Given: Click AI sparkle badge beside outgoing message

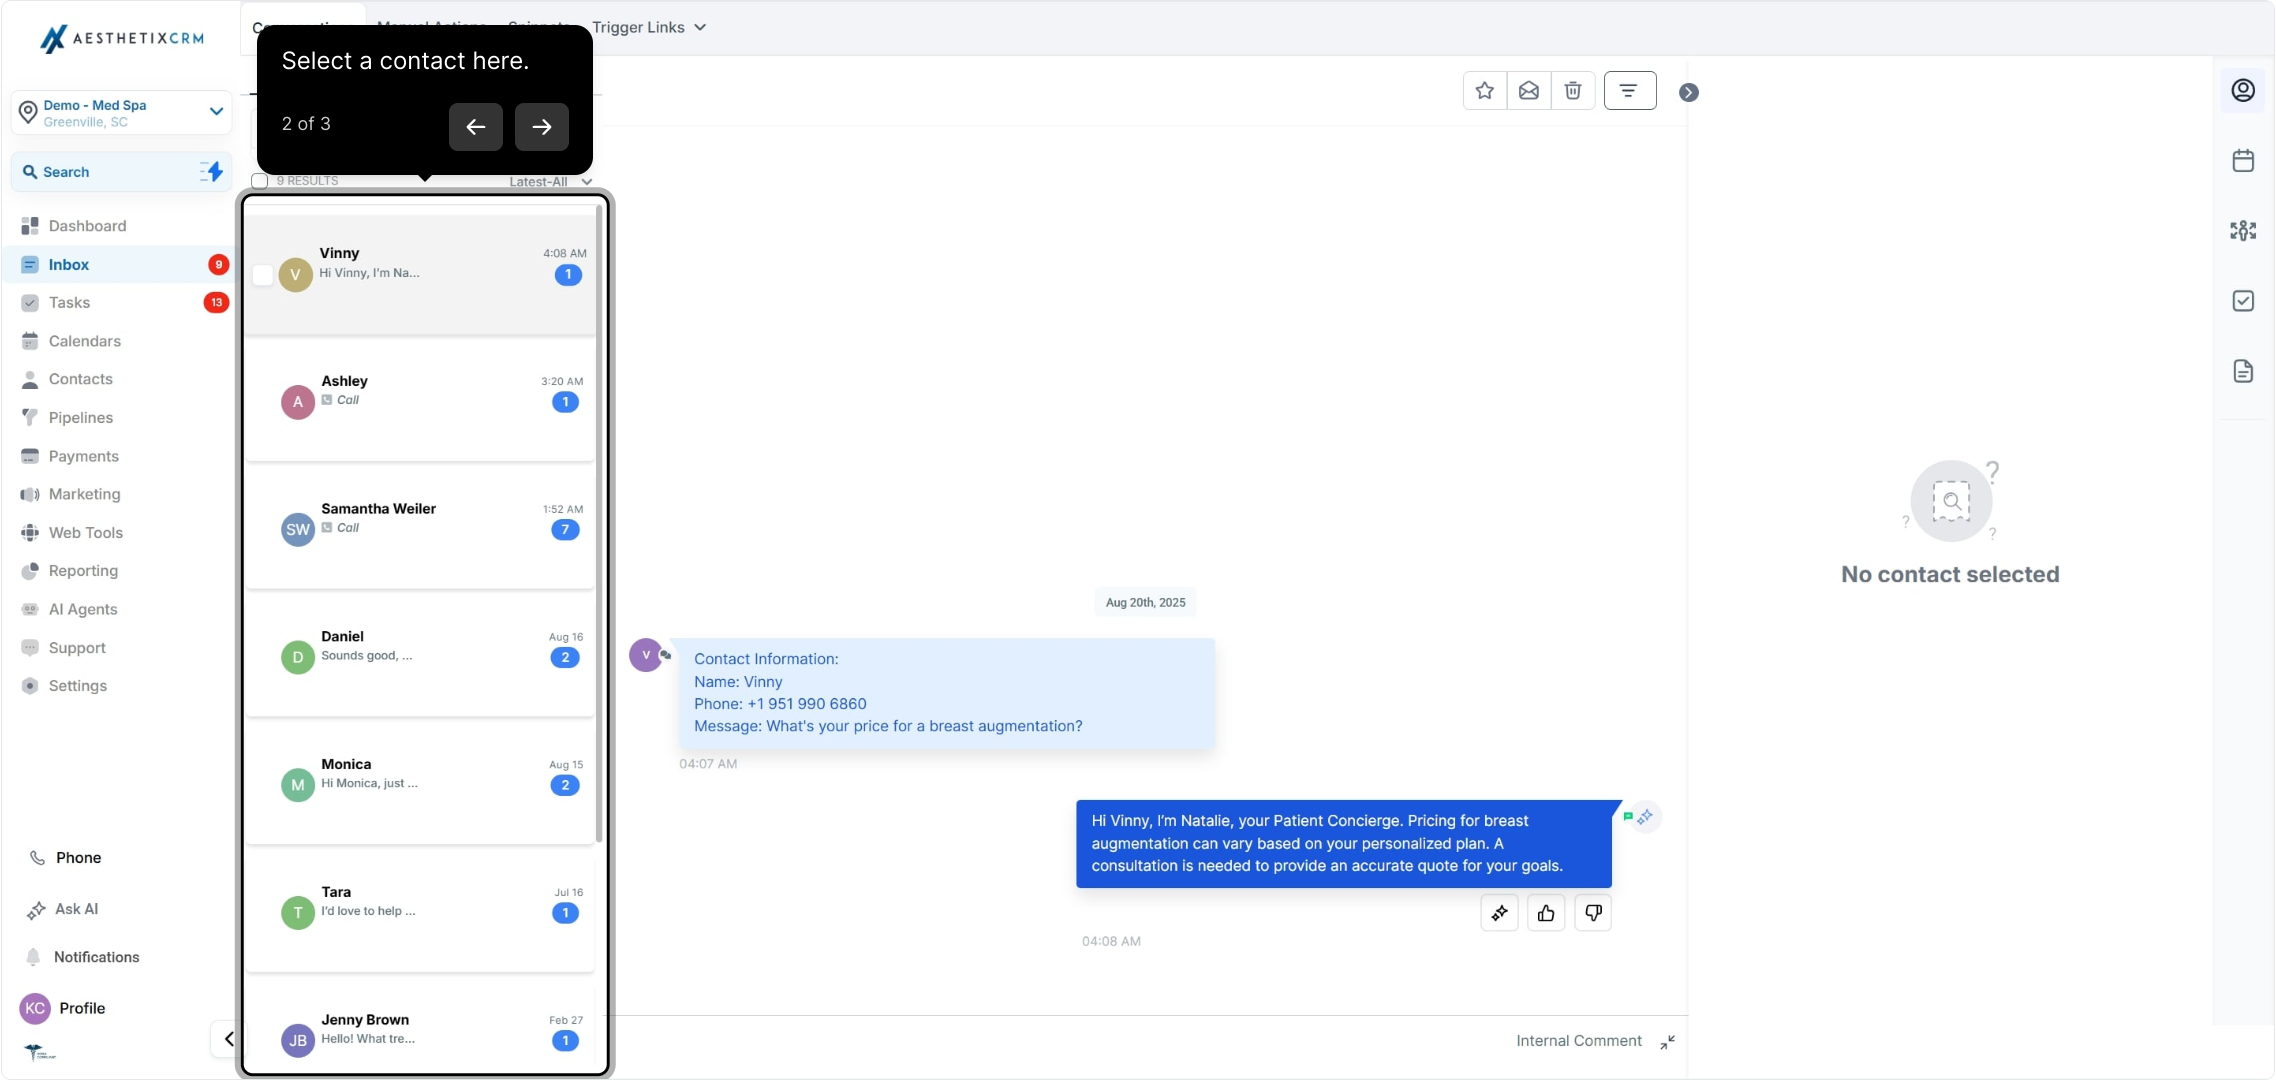Looking at the screenshot, I should tap(1645, 817).
